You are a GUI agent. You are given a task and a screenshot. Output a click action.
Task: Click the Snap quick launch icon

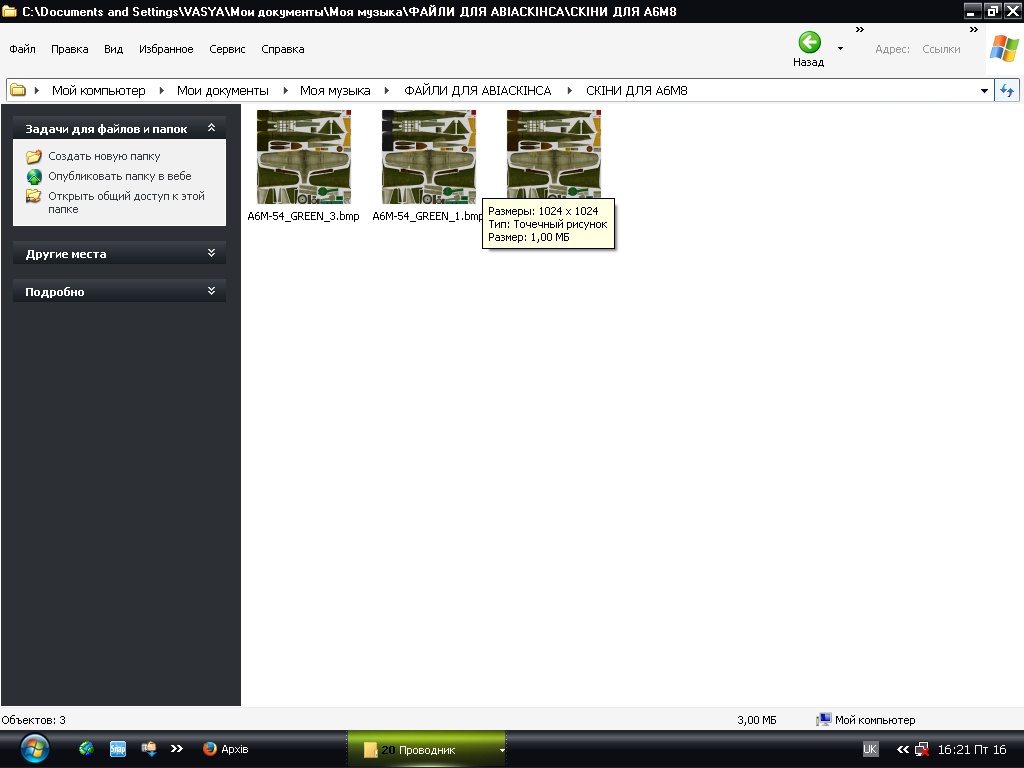click(118, 748)
